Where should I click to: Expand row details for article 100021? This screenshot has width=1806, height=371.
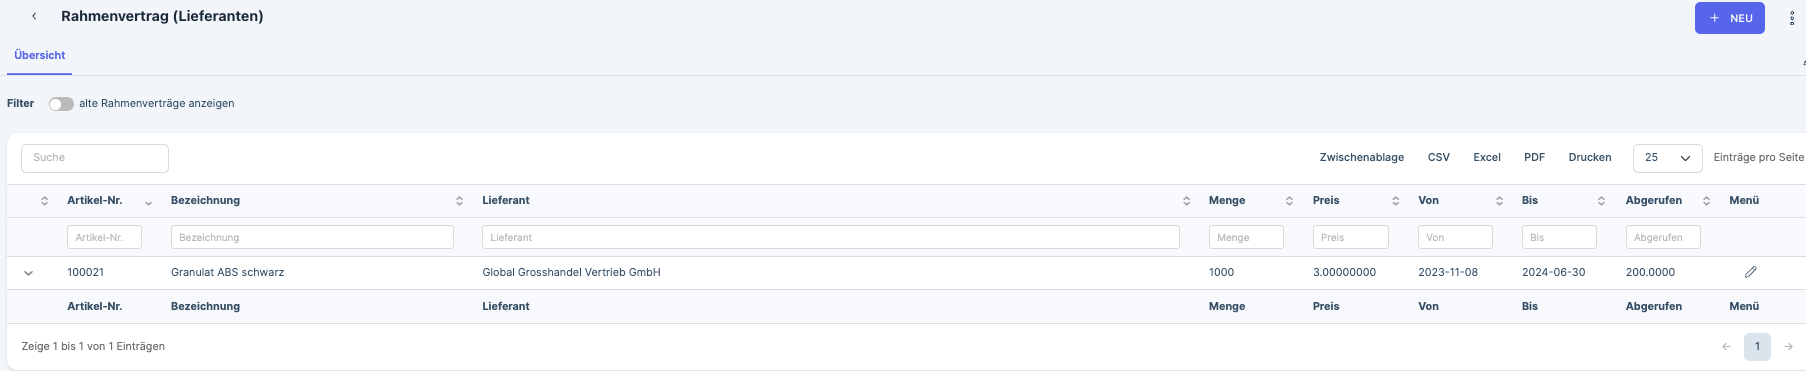(x=28, y=273)
